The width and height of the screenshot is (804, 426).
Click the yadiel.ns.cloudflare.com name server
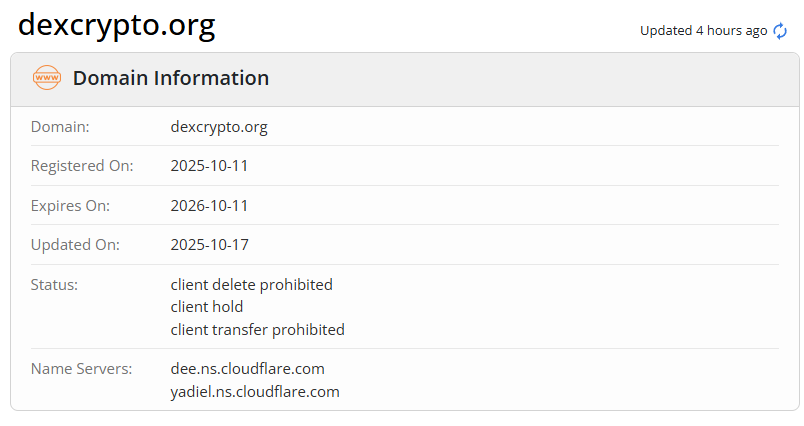(255, 391)
